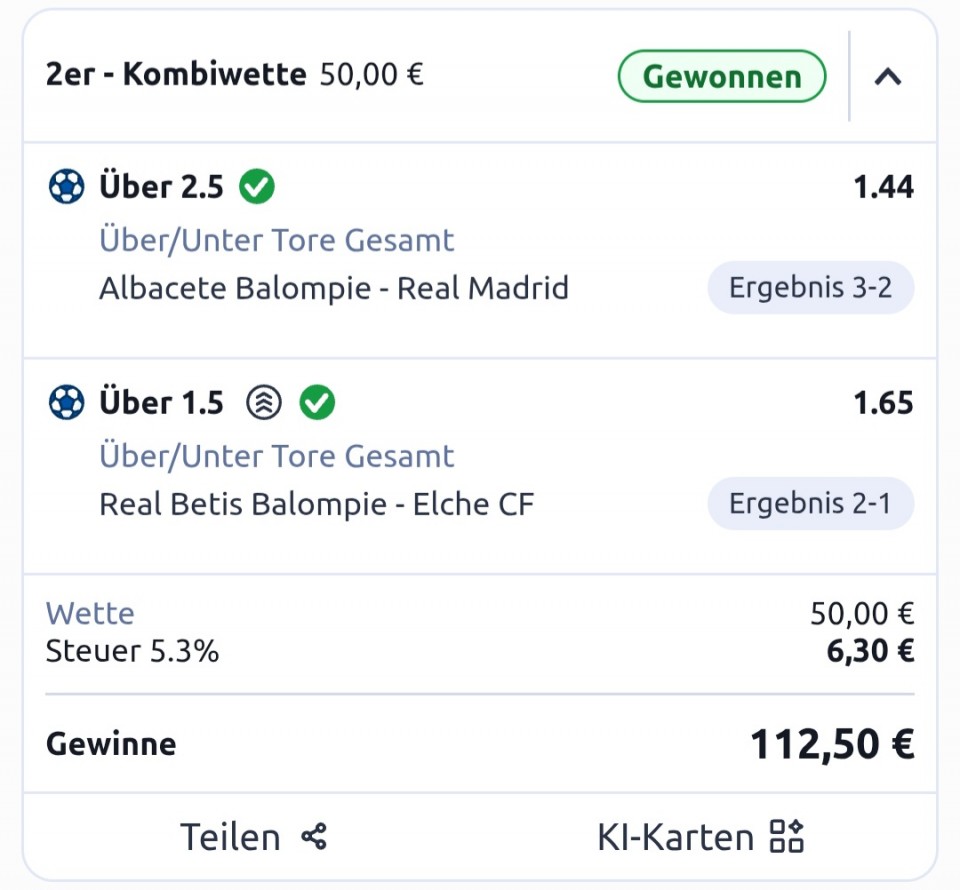Image resolution: width=960 pixels, height=890 pixels.
Task: Click the share icon next to Teilen
Action: 314,836
